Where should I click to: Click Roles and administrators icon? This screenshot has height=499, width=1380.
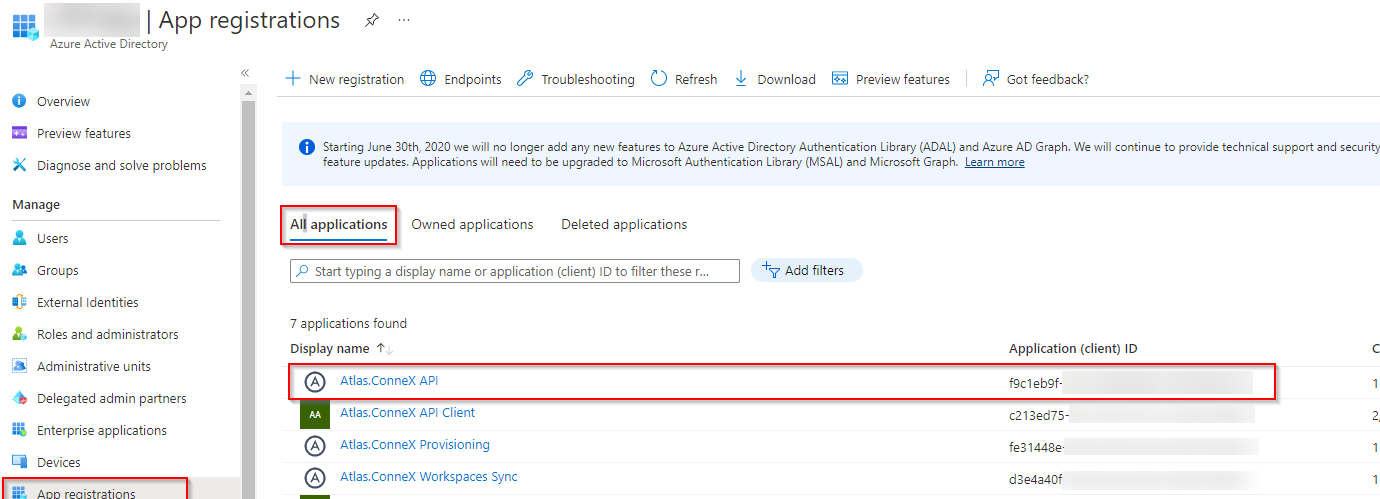tap(19, 334)
